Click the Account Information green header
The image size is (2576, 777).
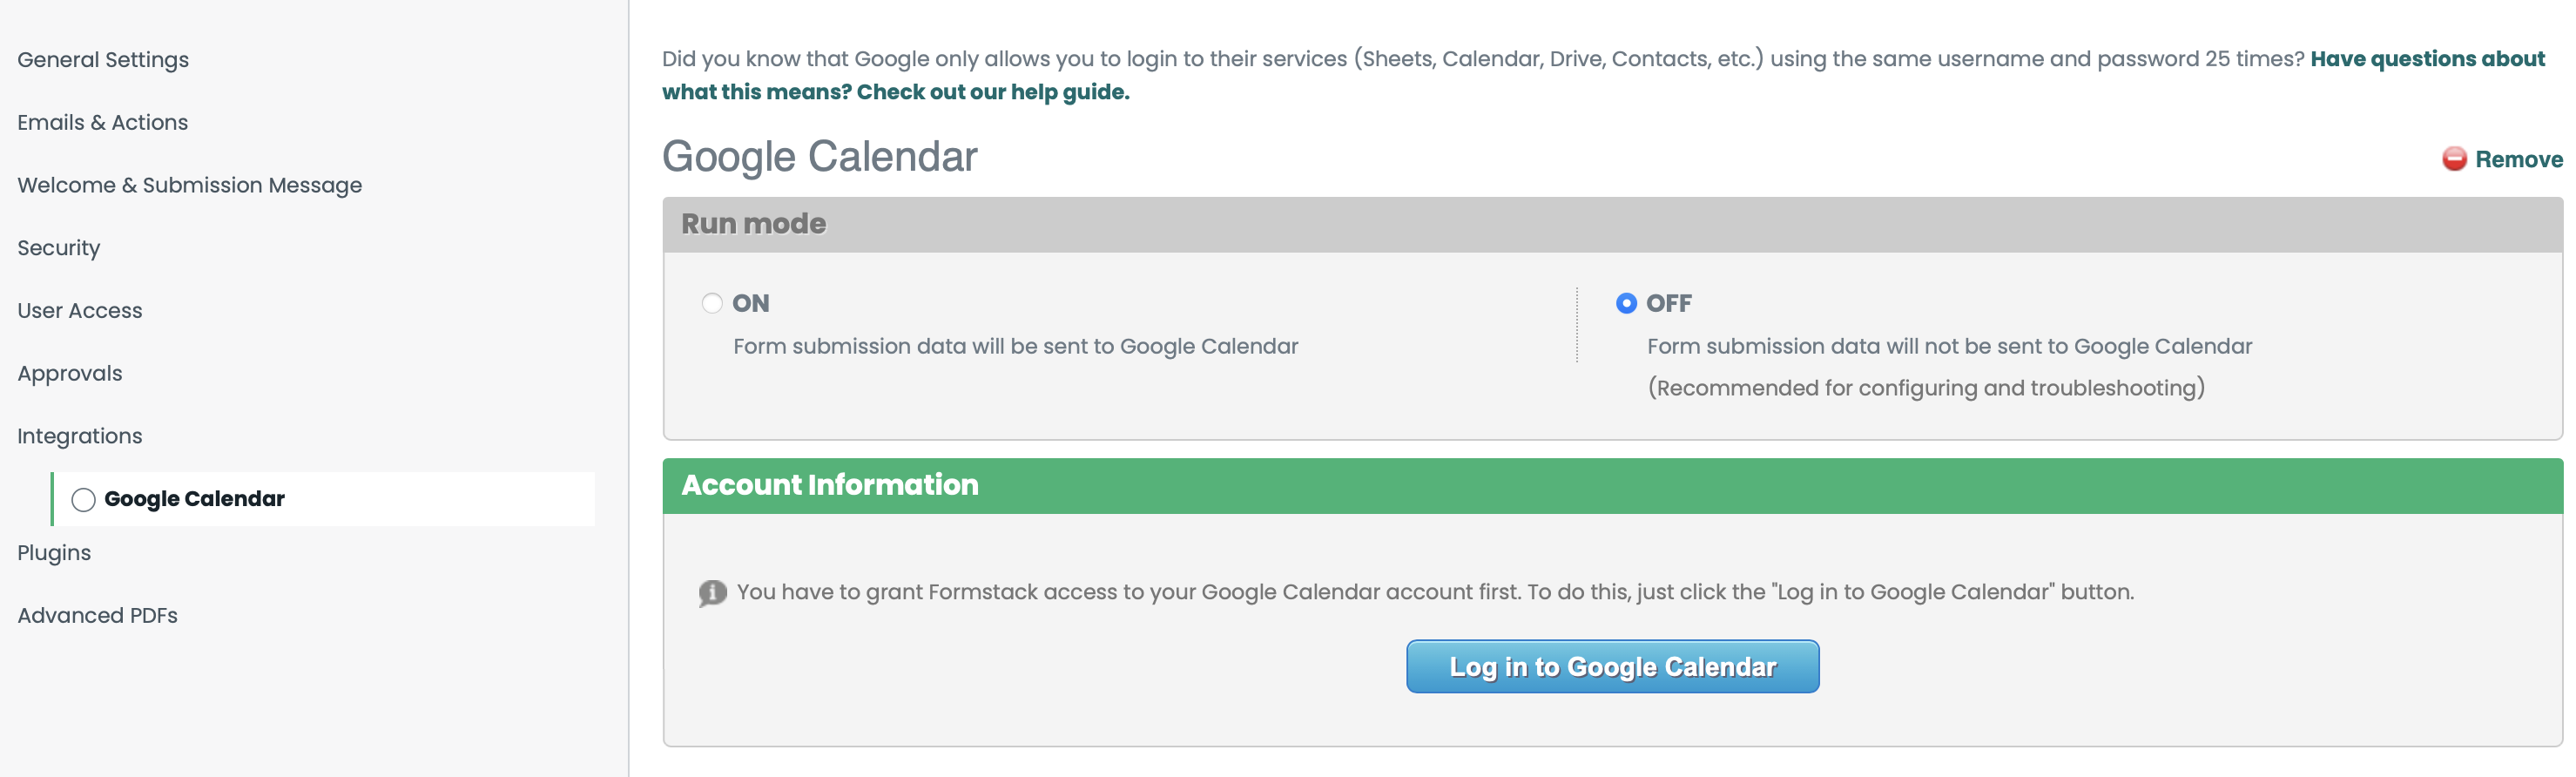coord(1612,486)
